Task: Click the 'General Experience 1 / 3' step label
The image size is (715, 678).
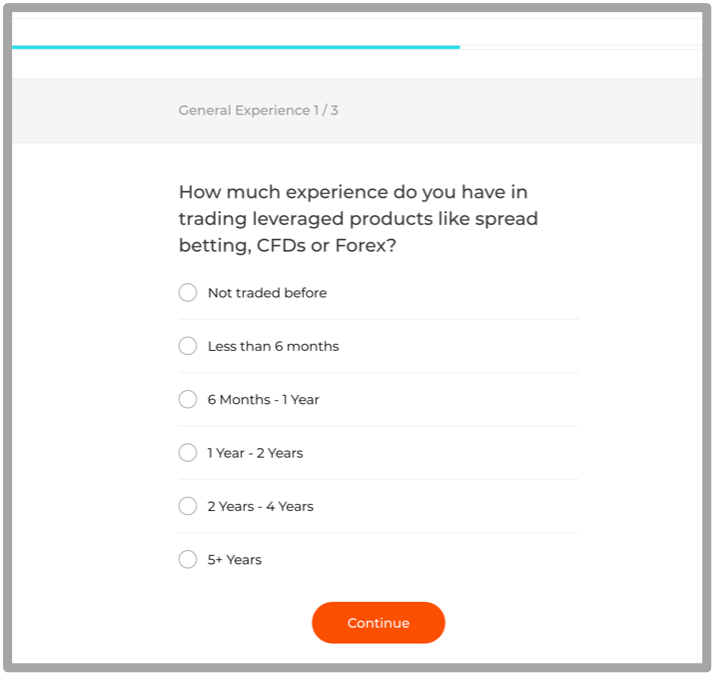Action: click(258, 110)
